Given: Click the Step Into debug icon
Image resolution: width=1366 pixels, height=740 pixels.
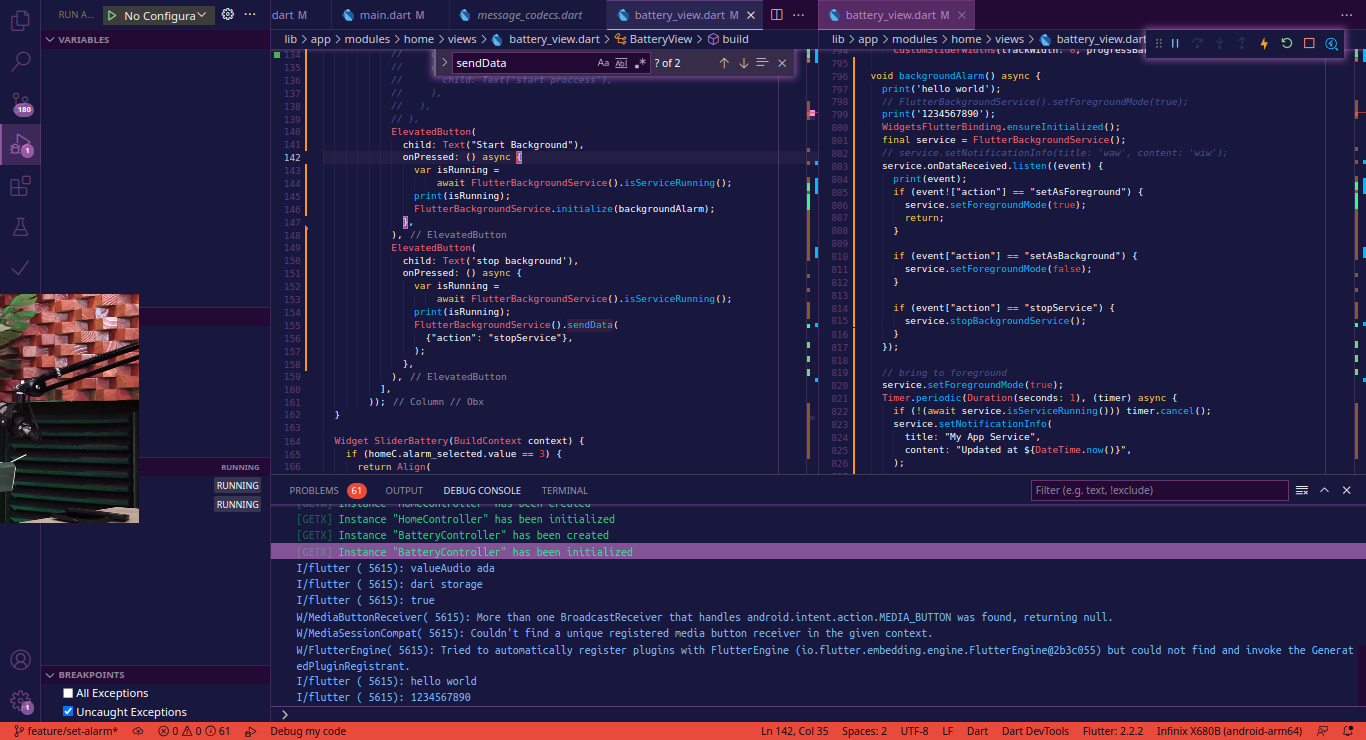Looking at the screenshot, I should click(1219, 43).
